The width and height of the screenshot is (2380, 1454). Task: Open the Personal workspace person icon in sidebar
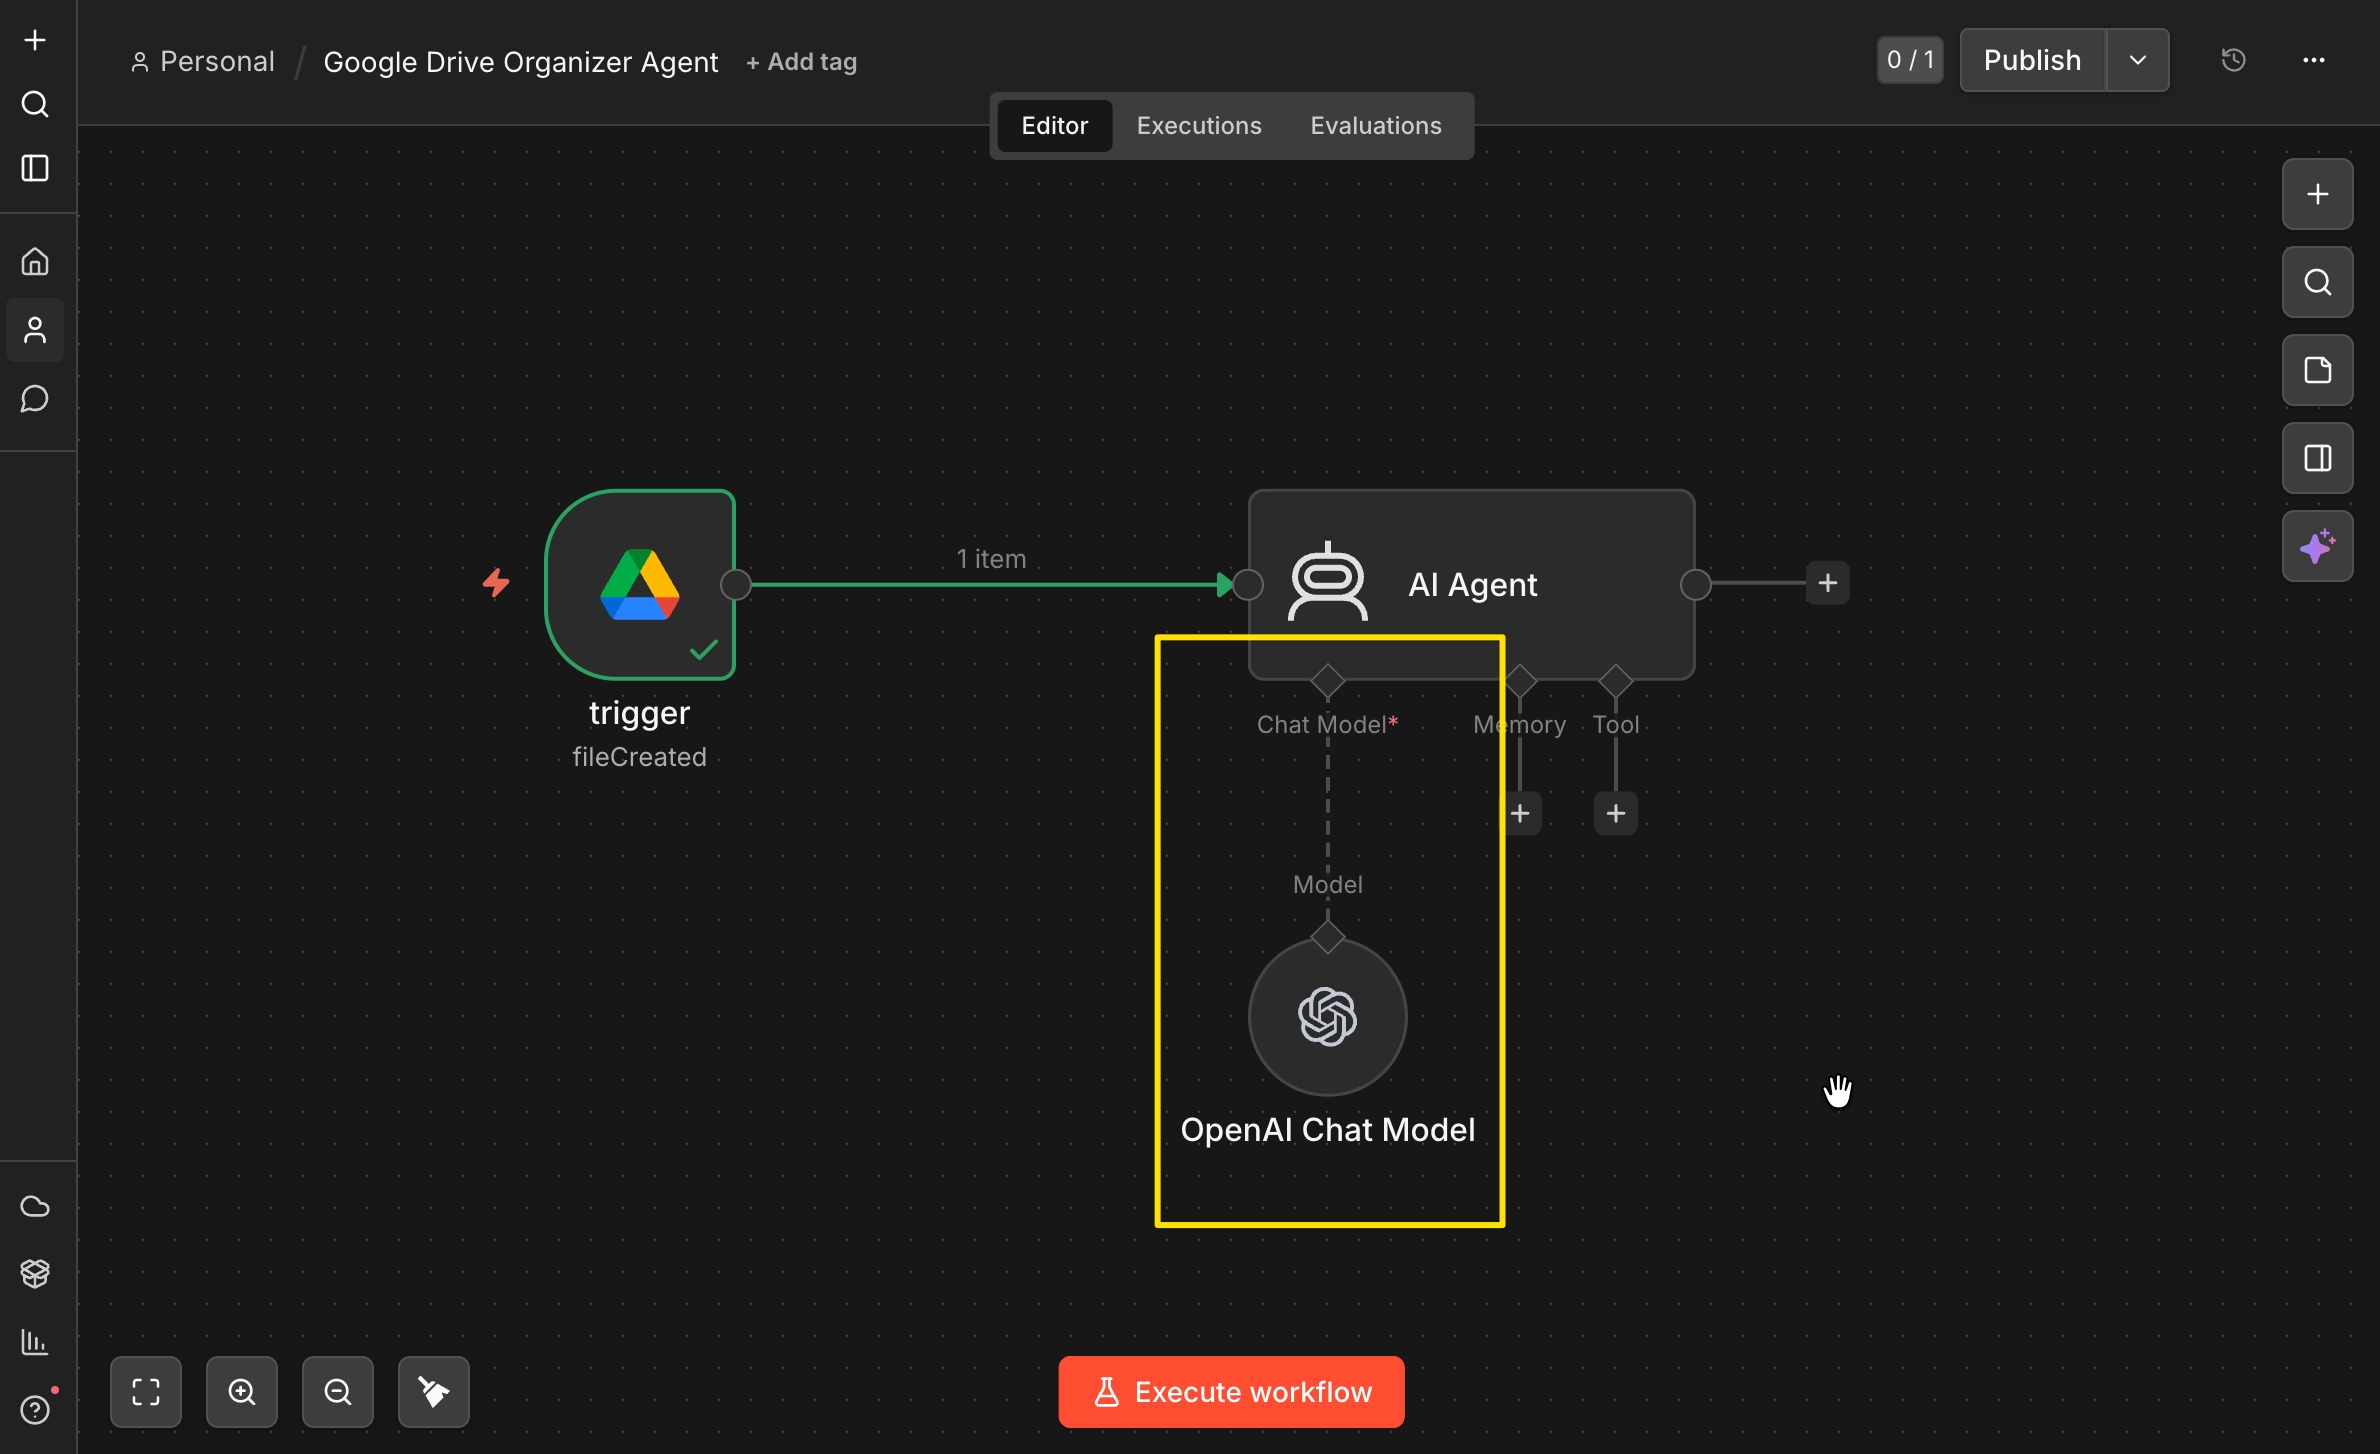pyautogui.click(x=35, y=330)
